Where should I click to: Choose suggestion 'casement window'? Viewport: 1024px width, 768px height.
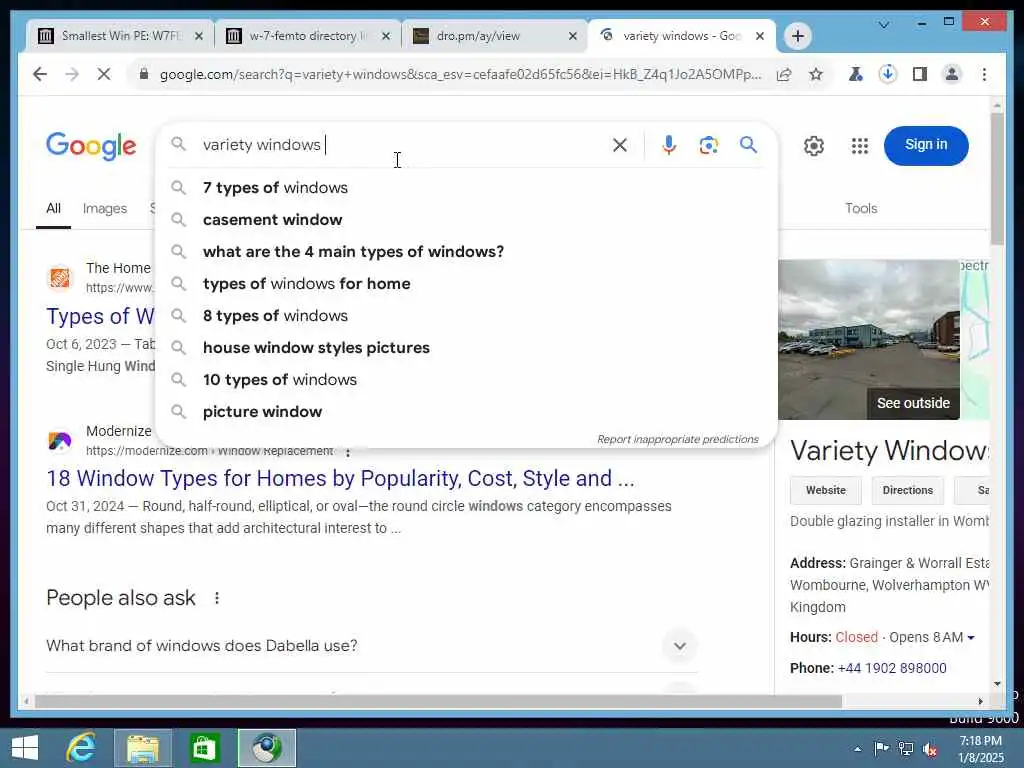[x=466, y=220]
